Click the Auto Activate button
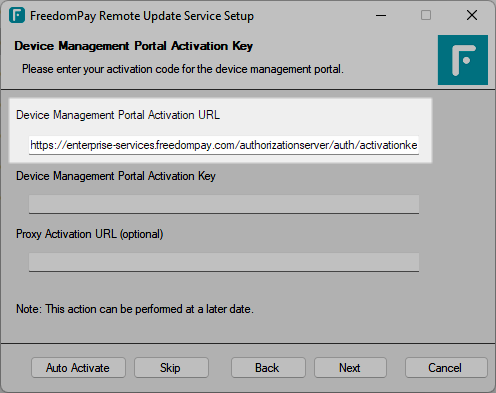The image size is (496, 393). tap(78, 368)
